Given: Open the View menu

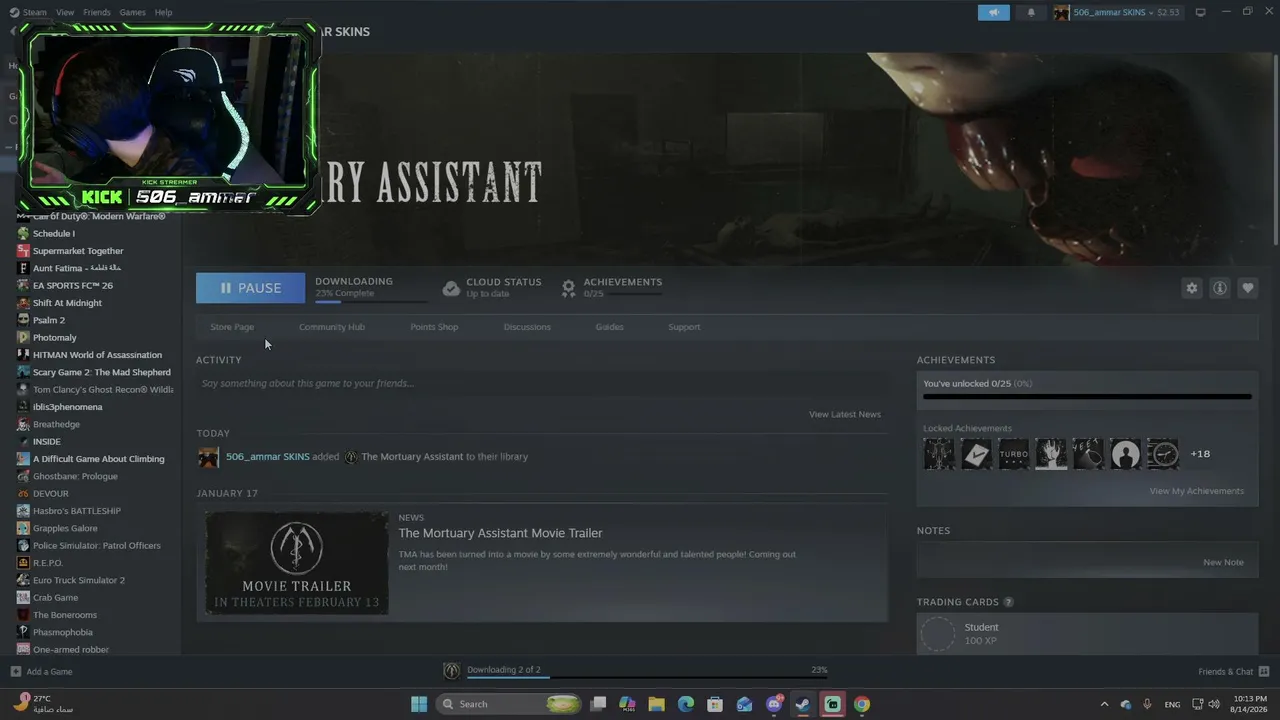Looking at the screenshot, I should [65, 12].
